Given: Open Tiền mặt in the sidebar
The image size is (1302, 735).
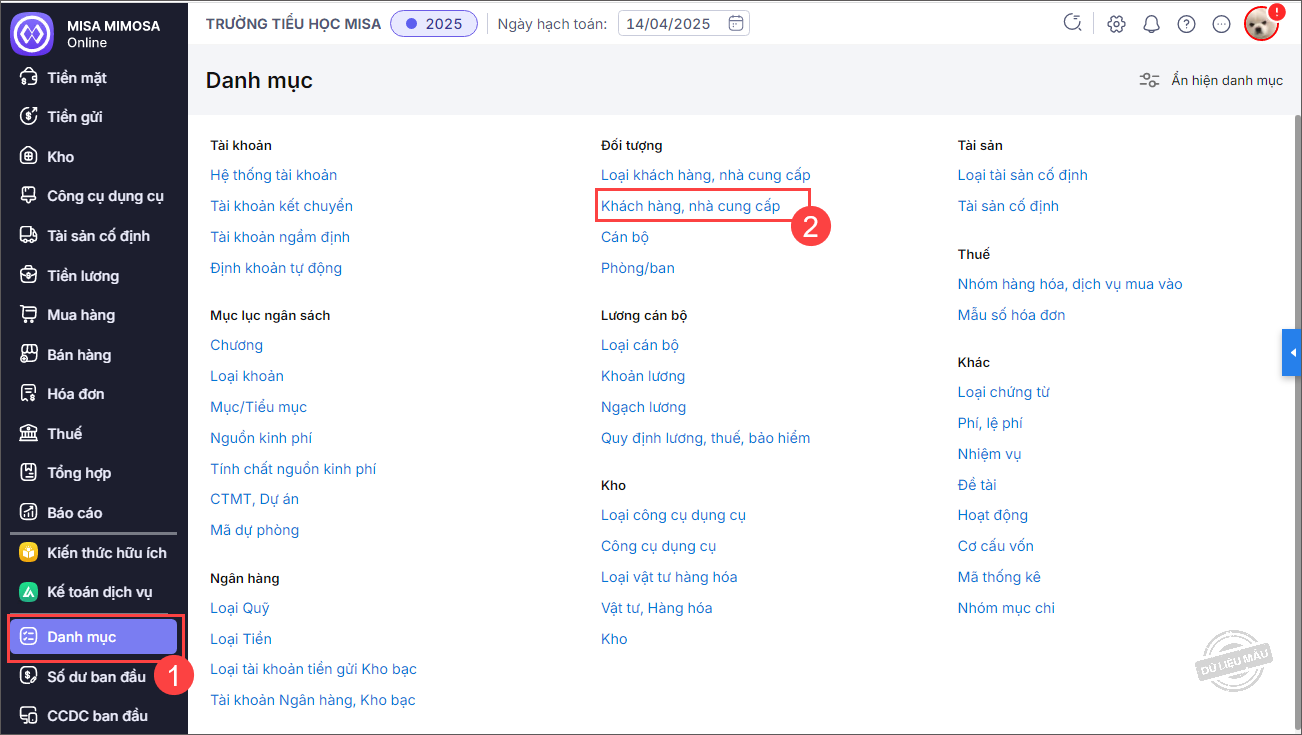Looking at the screenshot, I should tap(77, 77).
